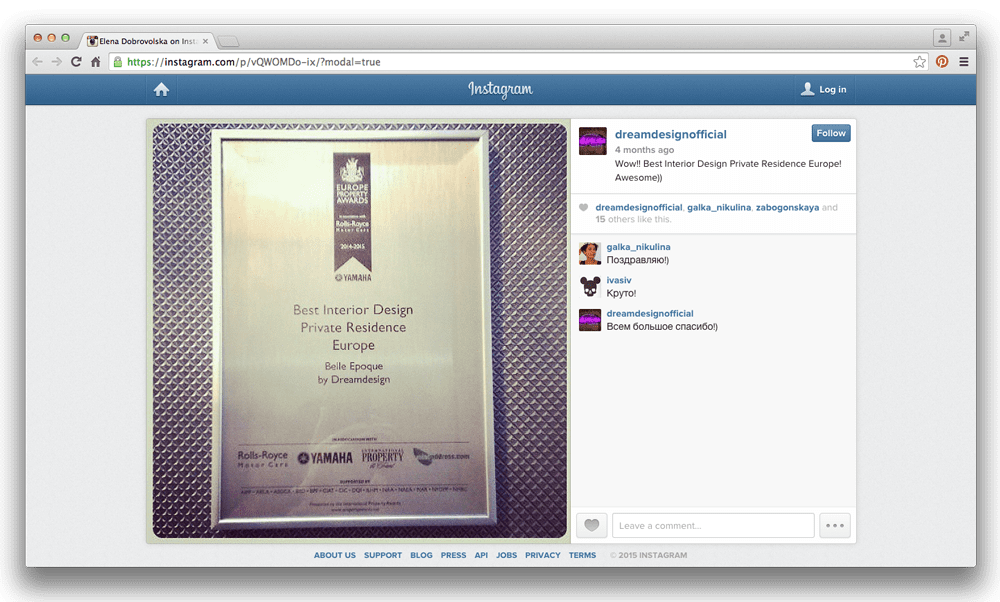
Task: Open API footer link
Action: pyautogui.click(x=481, y=555)
